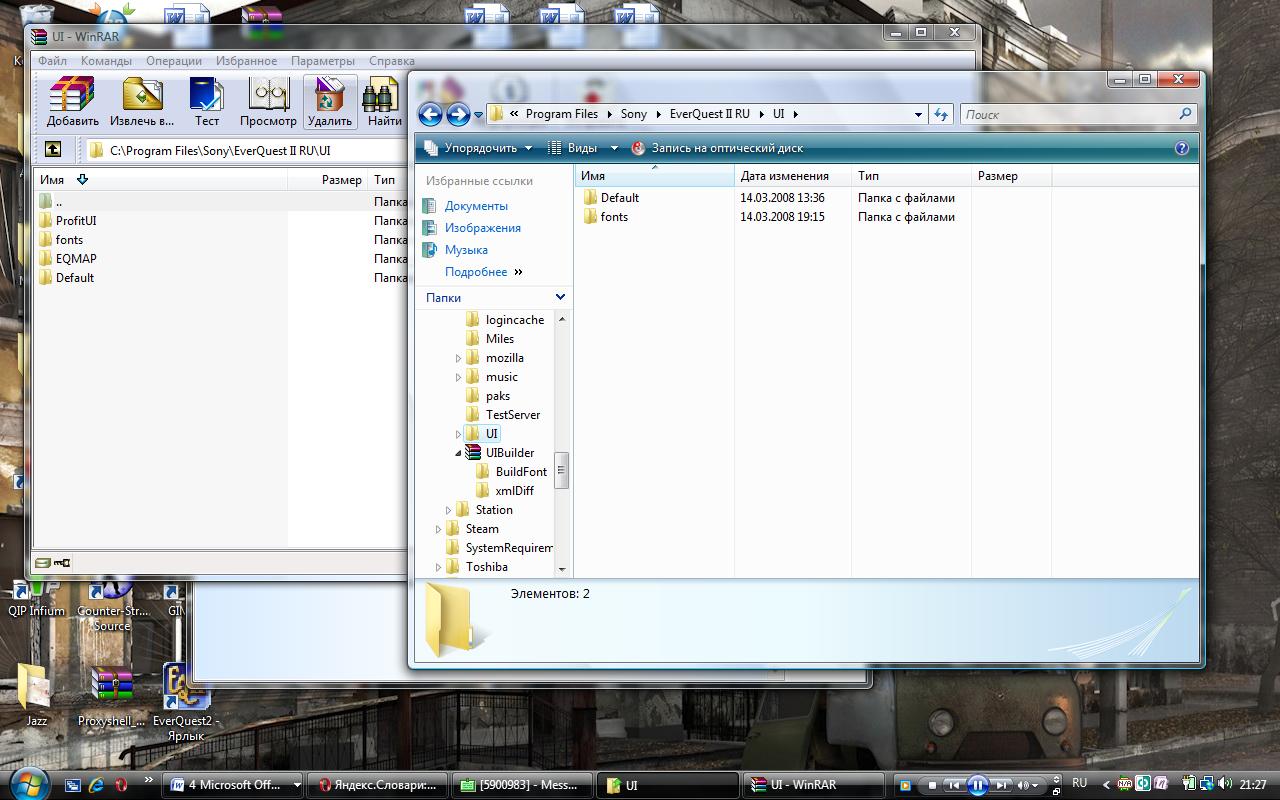Switch to the Яндекс.Словари taskbar button
Screen dimensions: 1280x800
pyautogui.click(x=378, y=785)
